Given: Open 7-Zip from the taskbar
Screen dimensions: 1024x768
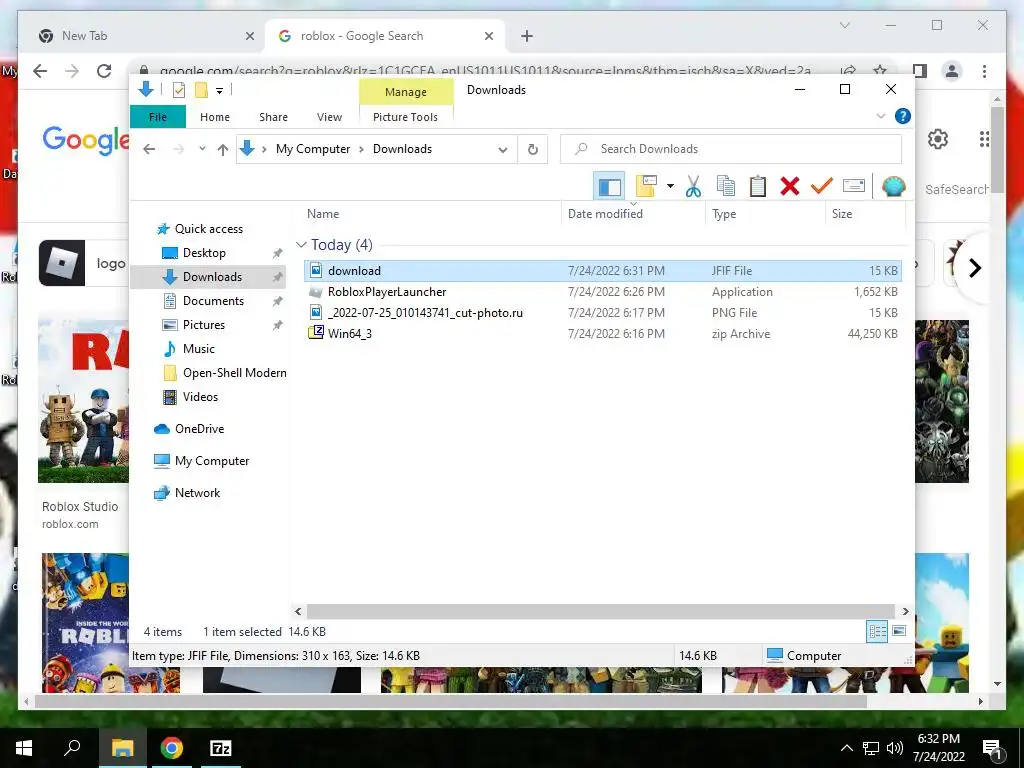Looking at the screenshot, I should click(x=221, y=748).
